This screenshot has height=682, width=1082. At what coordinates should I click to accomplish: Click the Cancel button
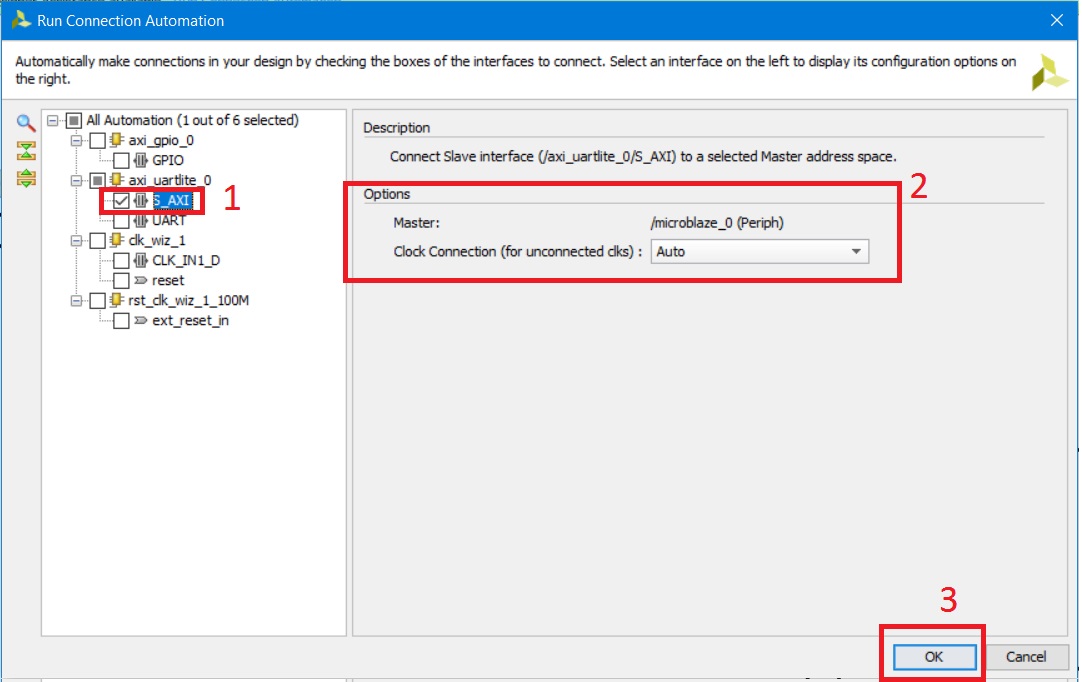[x=1025, y=657]
